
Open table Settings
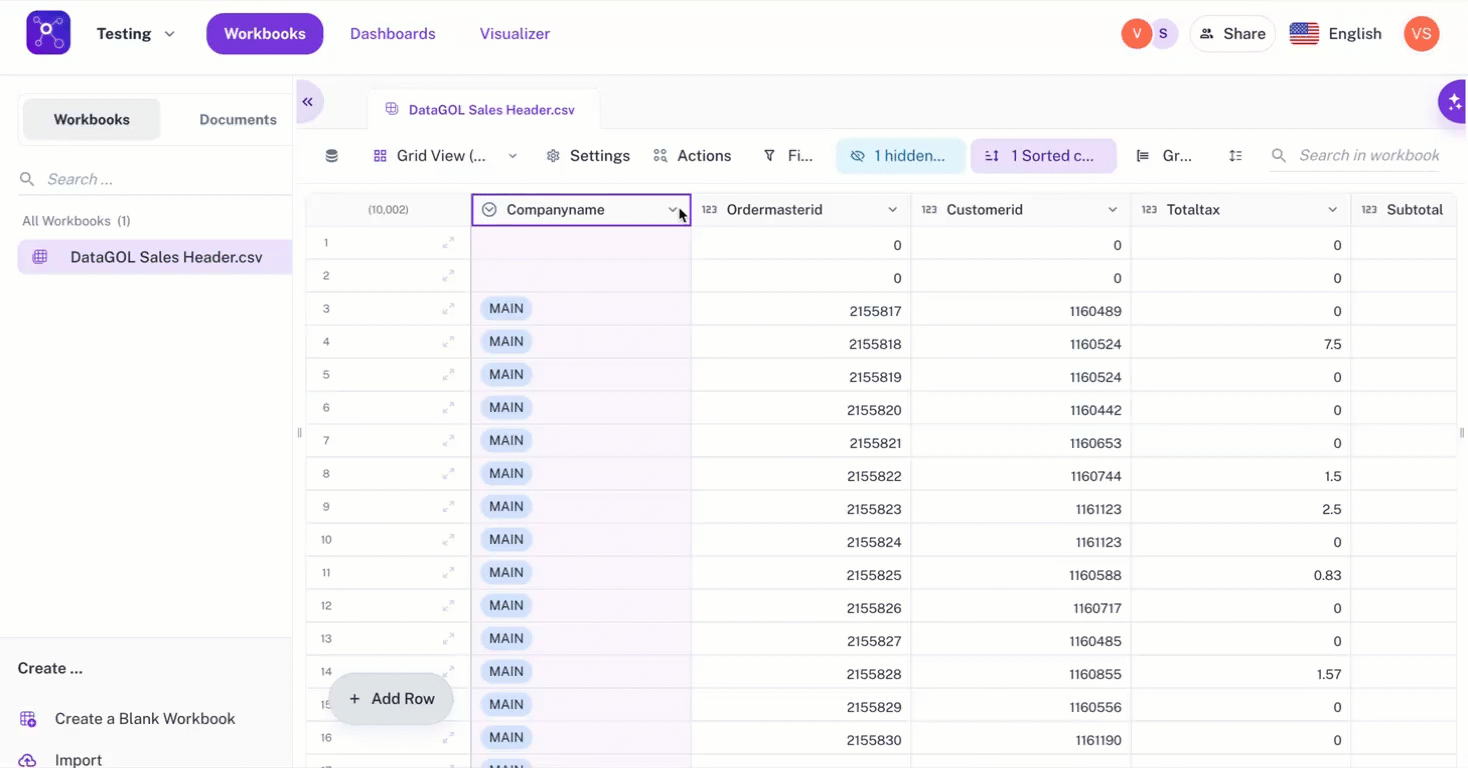588,156
